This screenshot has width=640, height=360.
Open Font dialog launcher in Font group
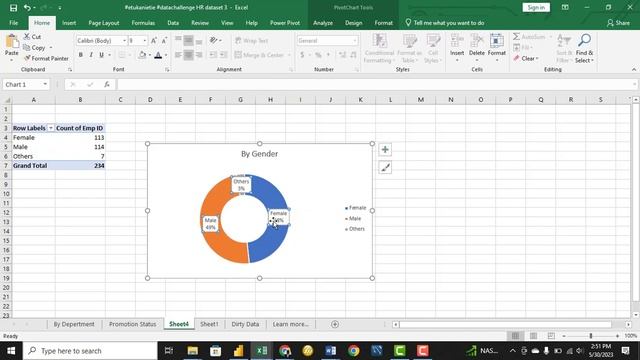pyautogui.click(x=167, y=70)
